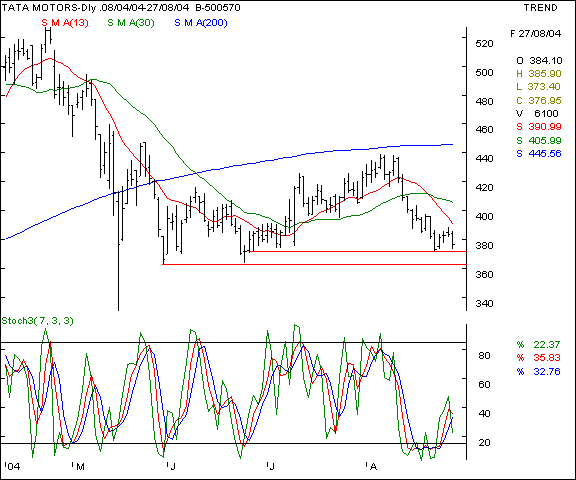Select the stochastic value 35.83
Viewport: 576px width, 480px height.
point(547,358)
